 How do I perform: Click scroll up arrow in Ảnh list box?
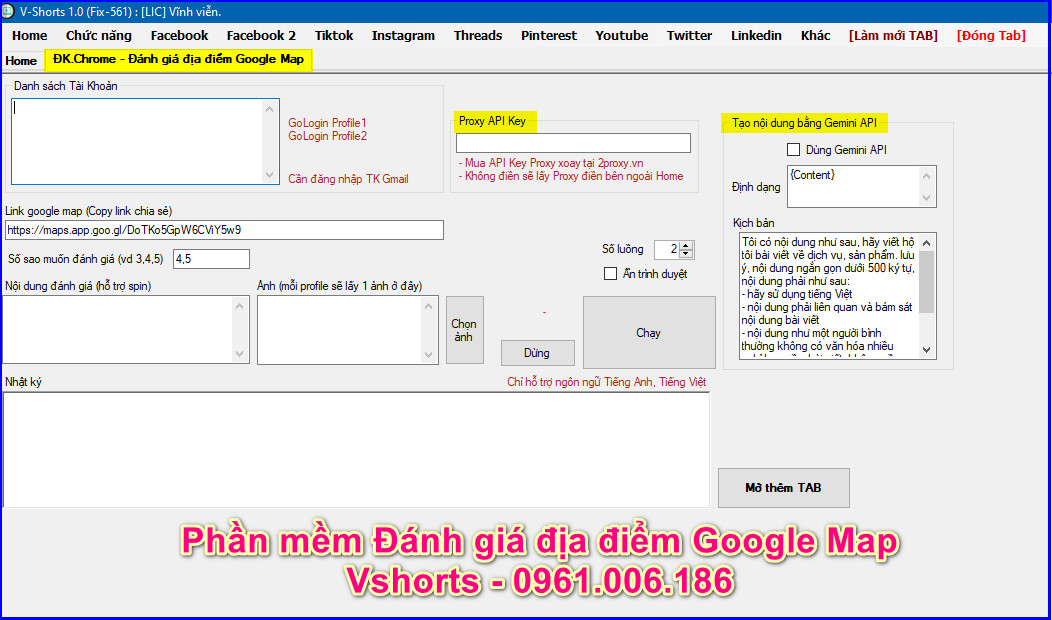tap(429, 305)
